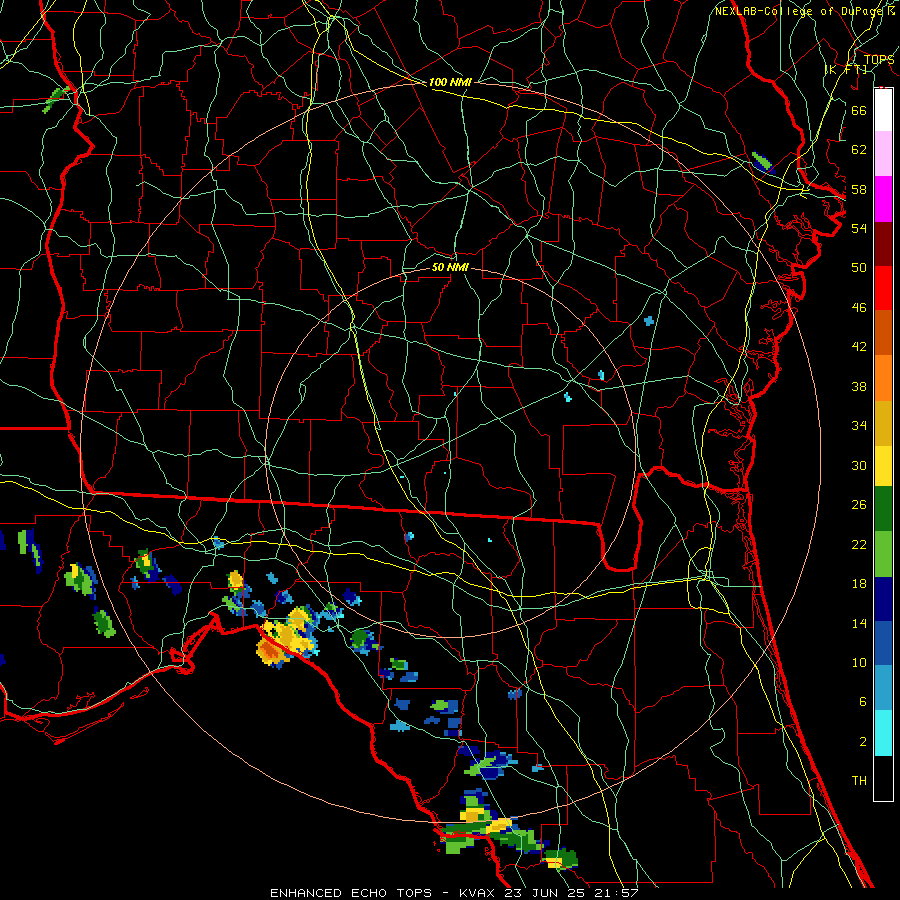Click the "50 NMI" range ring label
The width and height of the screenshot is (900, 900).
[x=450, y=267]
